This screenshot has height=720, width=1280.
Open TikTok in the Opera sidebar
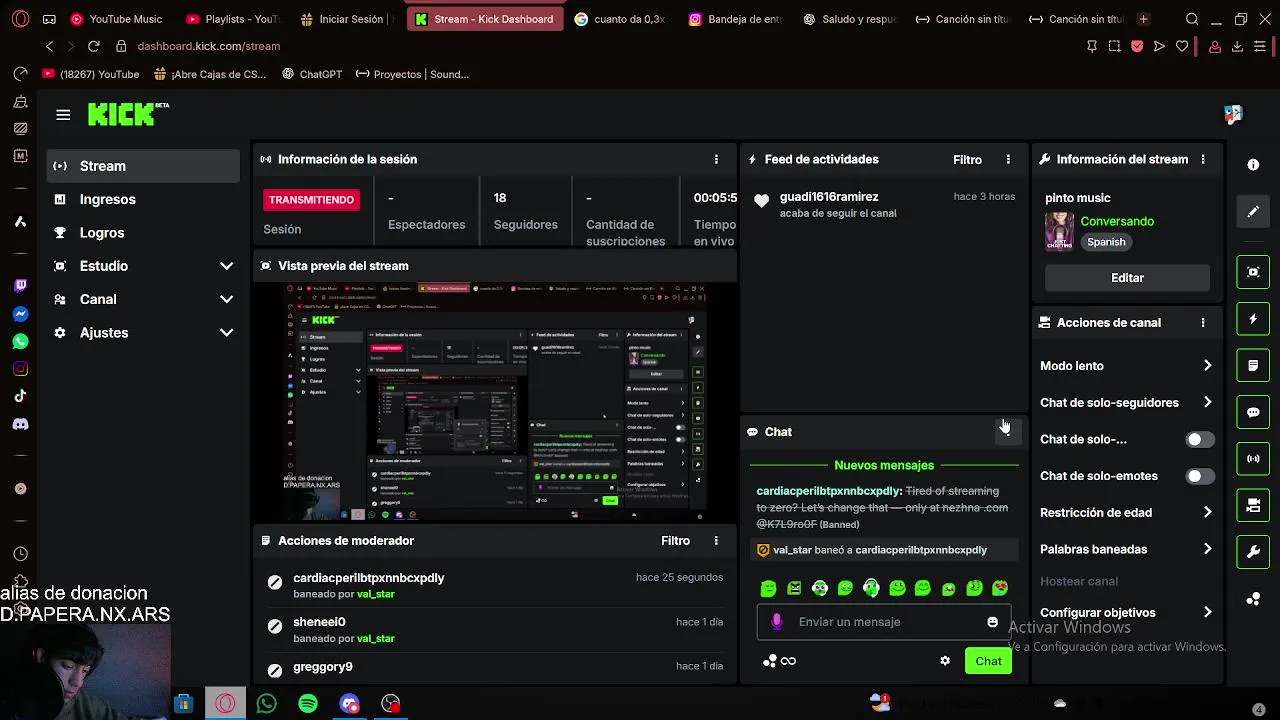coord(20,396)
